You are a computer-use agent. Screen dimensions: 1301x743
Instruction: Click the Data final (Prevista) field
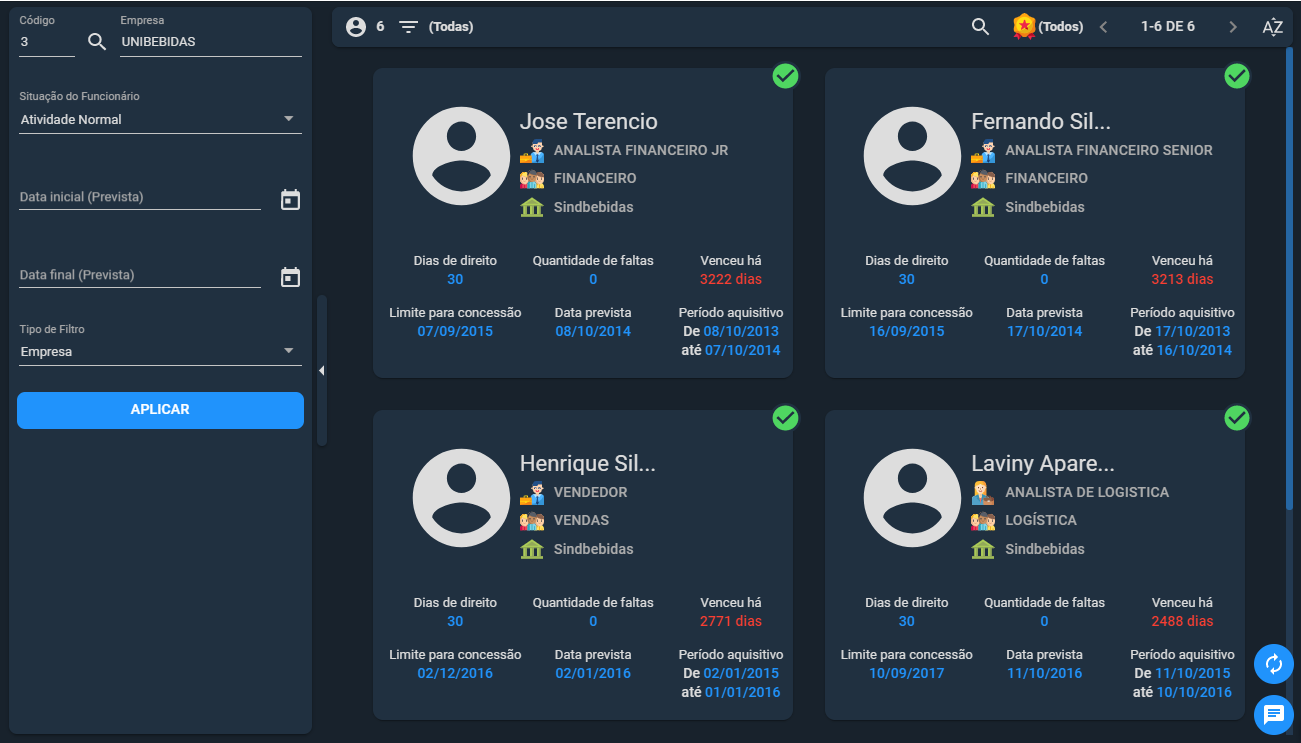click(x=140, y=275)
